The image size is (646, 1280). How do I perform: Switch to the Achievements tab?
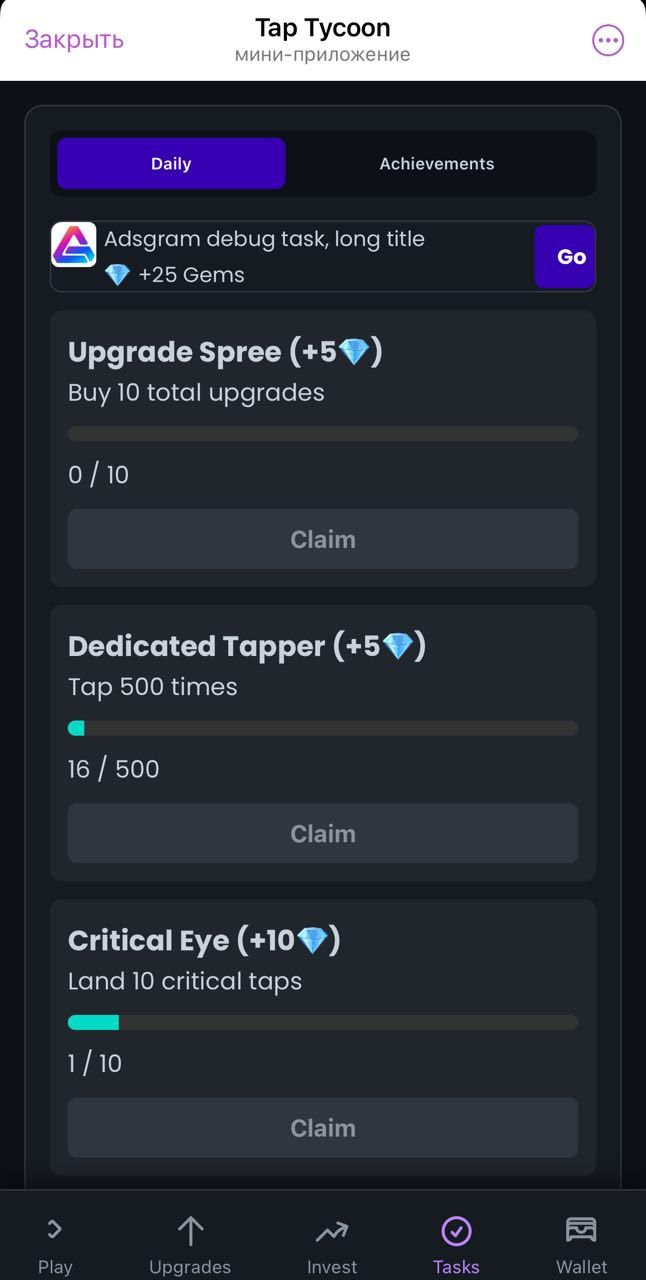pos(436,163)
